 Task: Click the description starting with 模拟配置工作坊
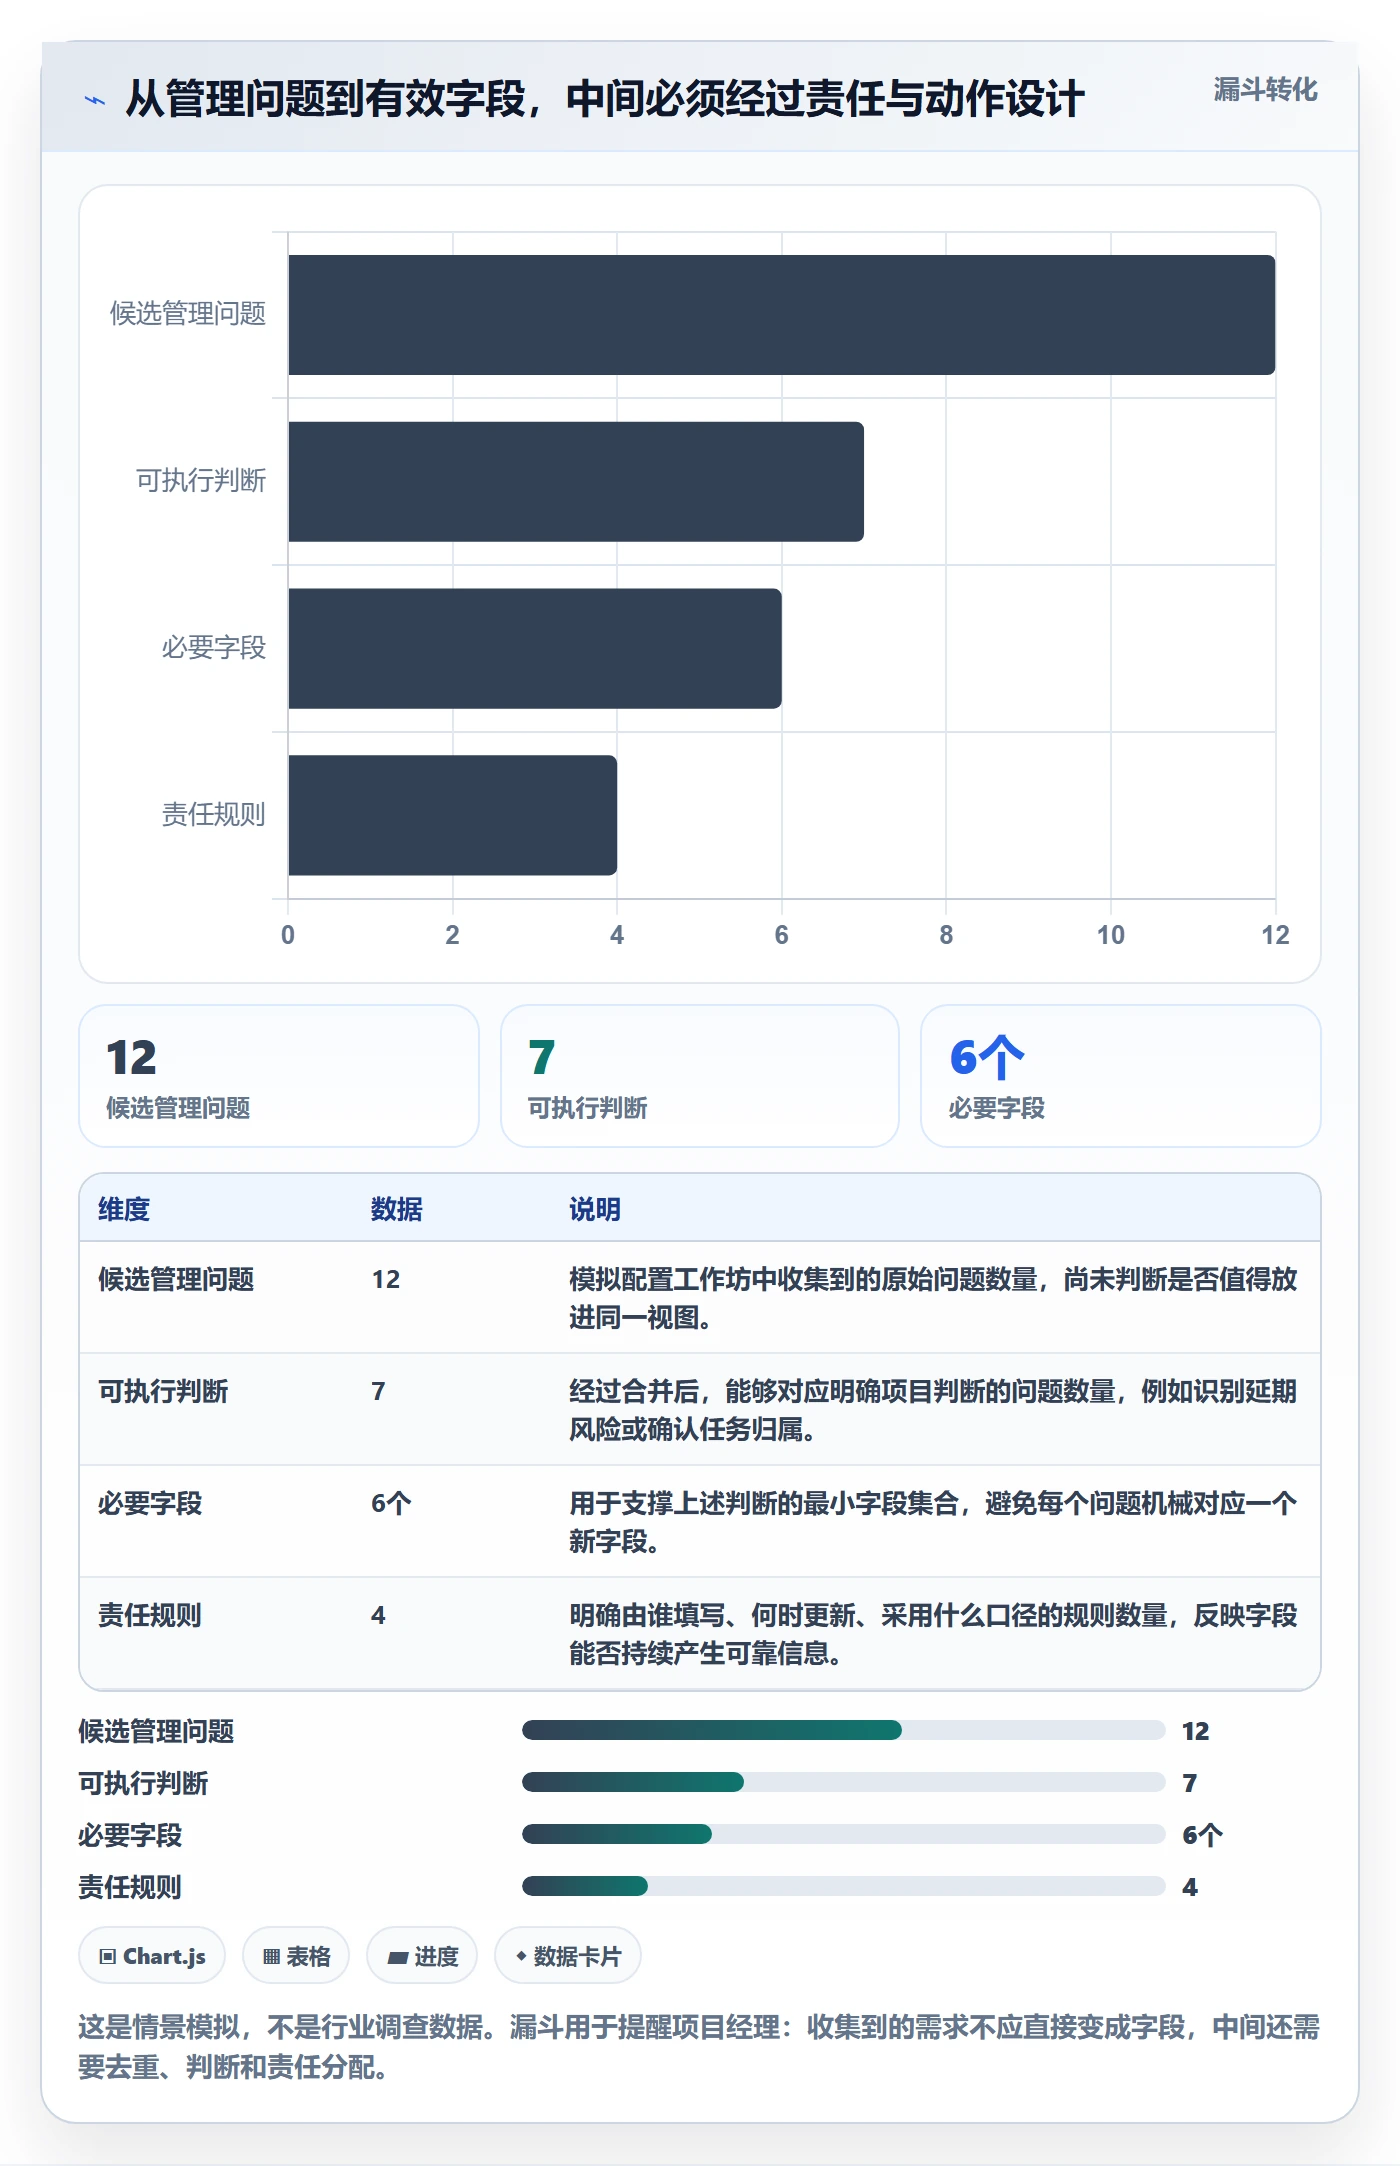[x=933, y=1298]
